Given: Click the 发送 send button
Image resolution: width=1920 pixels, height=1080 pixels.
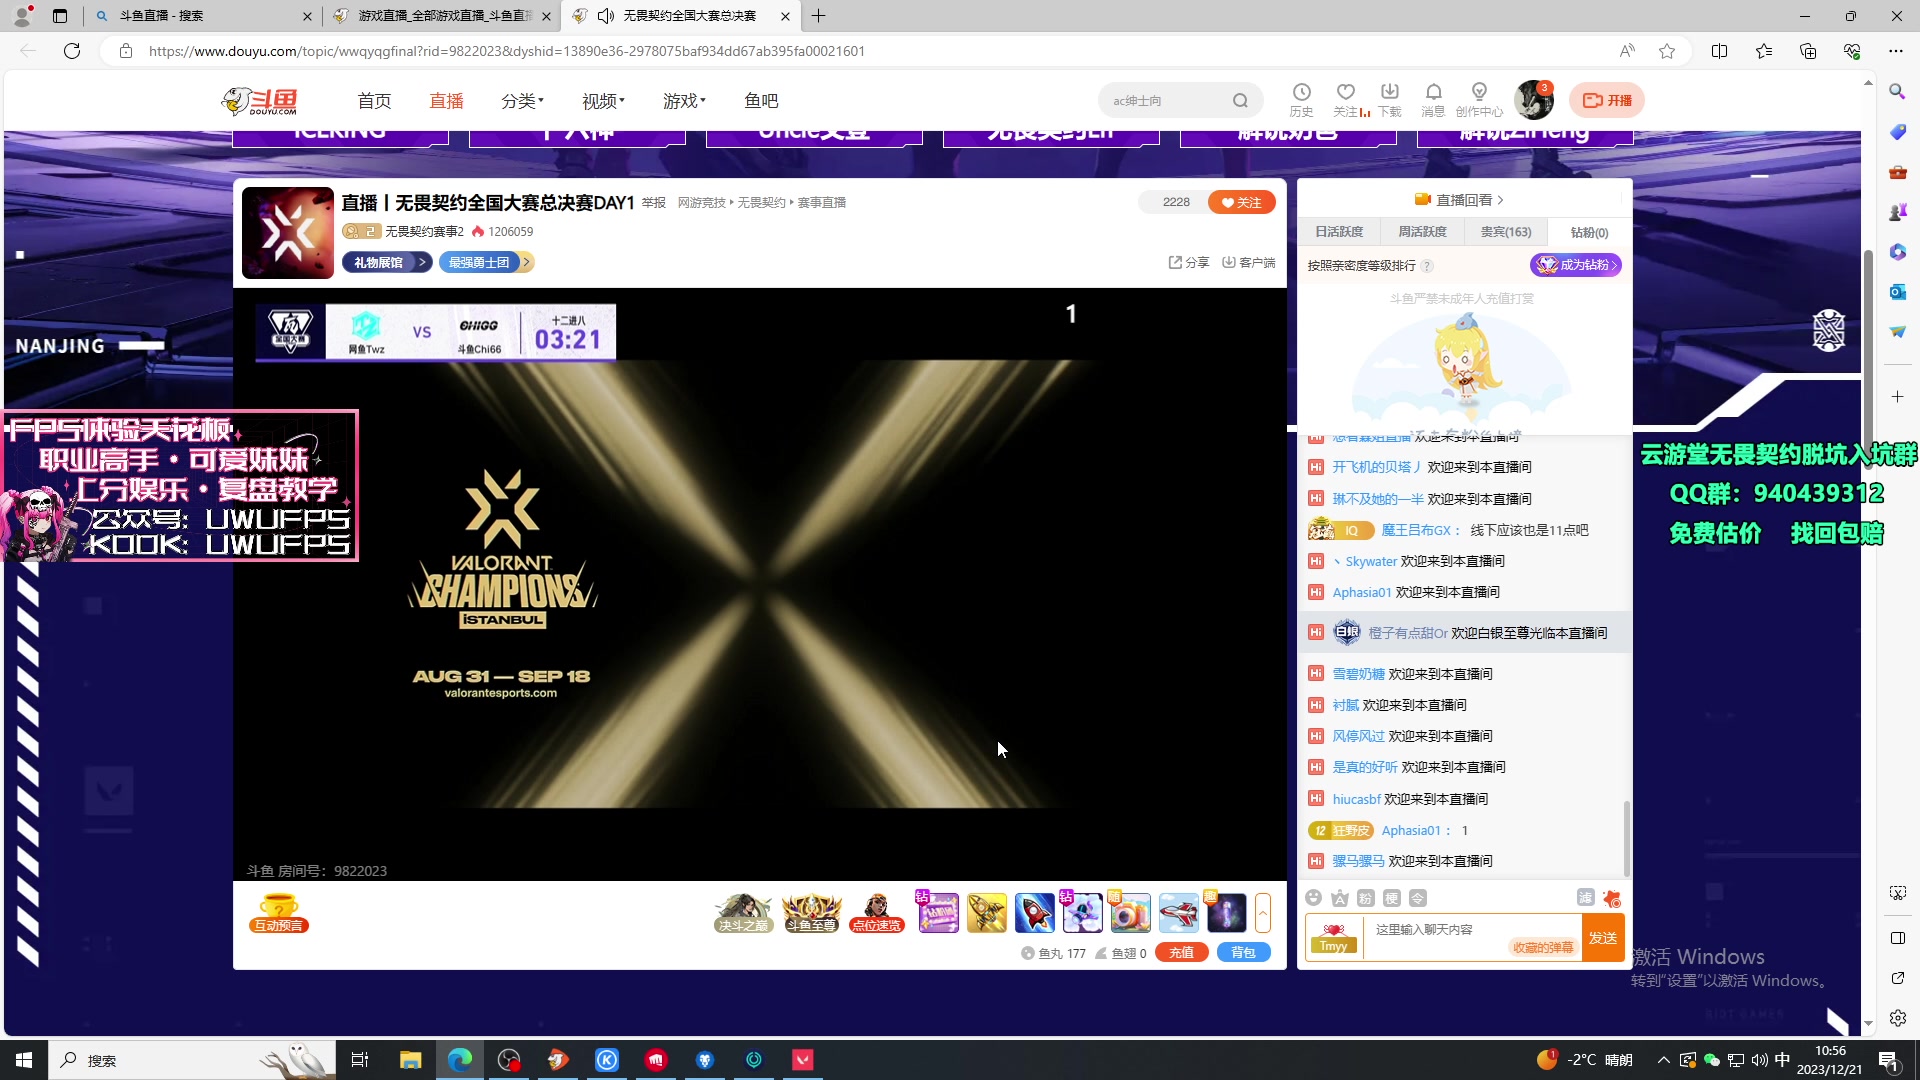Looking at the screenshot, I should pyautogui.click(x=1603, y=938).
